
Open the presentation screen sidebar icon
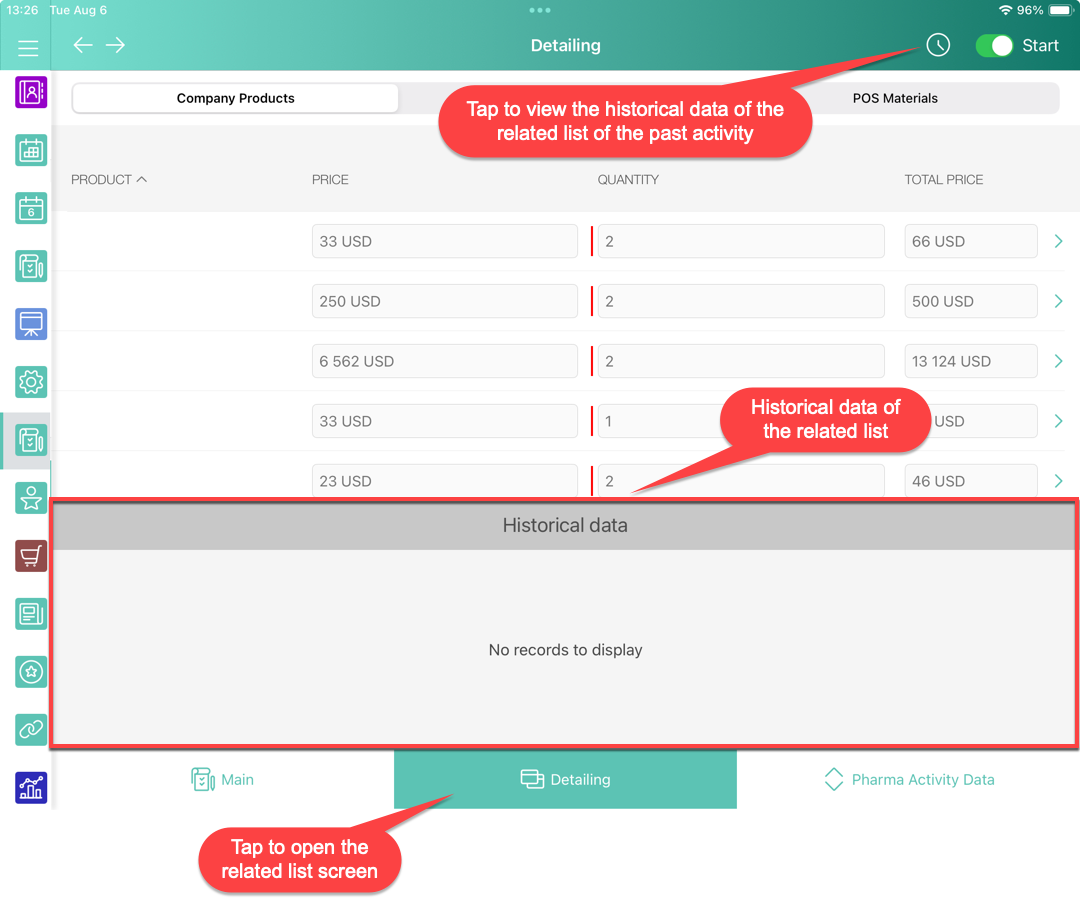coord(31,324)
